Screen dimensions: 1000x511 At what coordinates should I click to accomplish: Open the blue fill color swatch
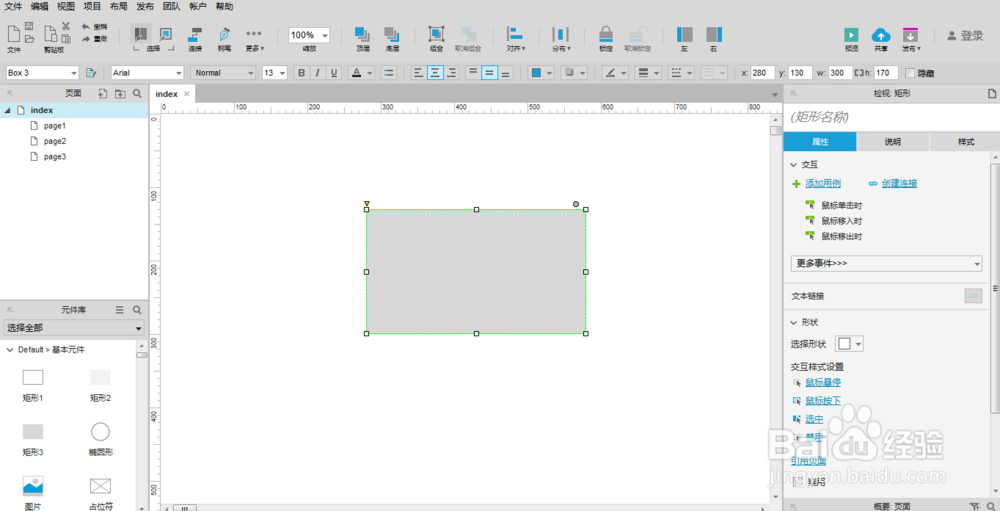[541, 73]
